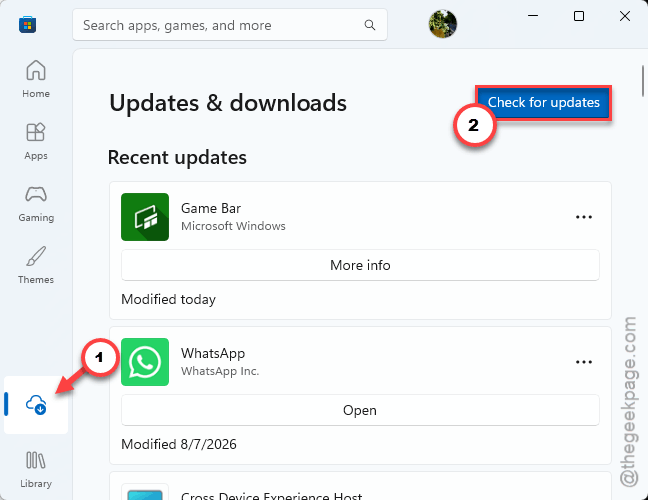Image resolution: width=648 pixels, height=500 pixels.
Task: Click the vertical scrollbar thumb
Action: [643, 81]
